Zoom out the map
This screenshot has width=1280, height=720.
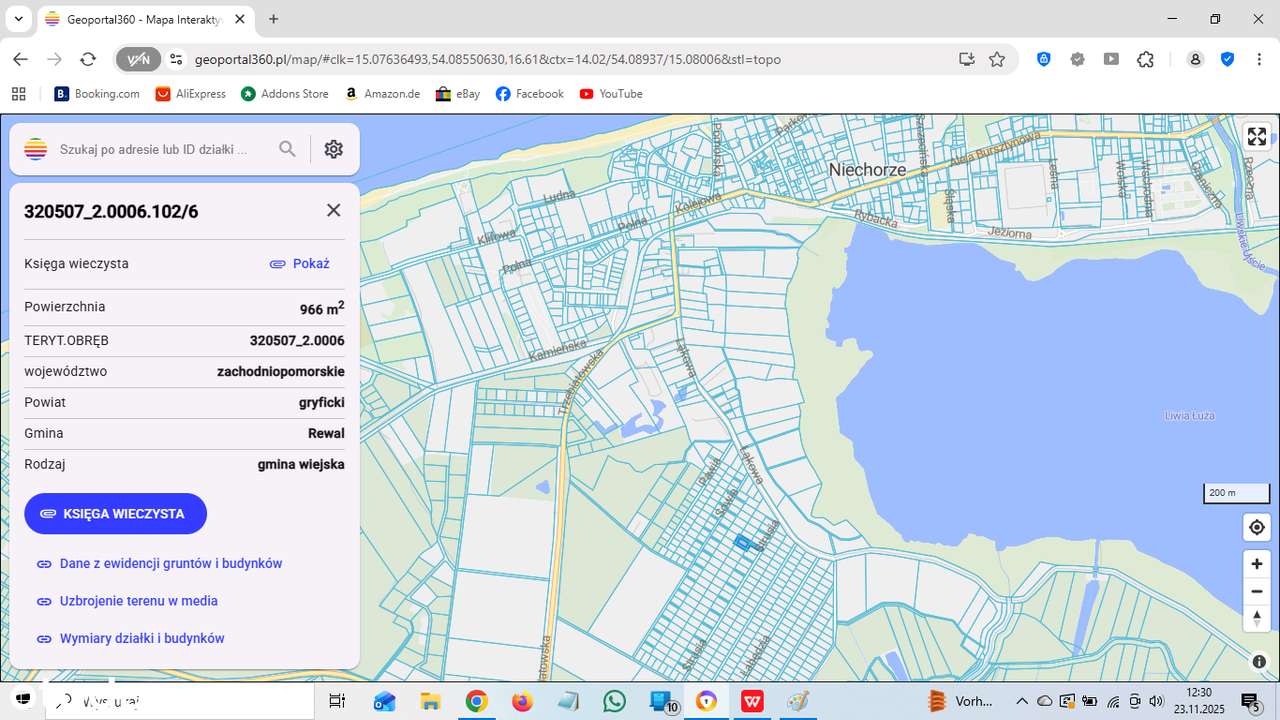(1256, 591)
